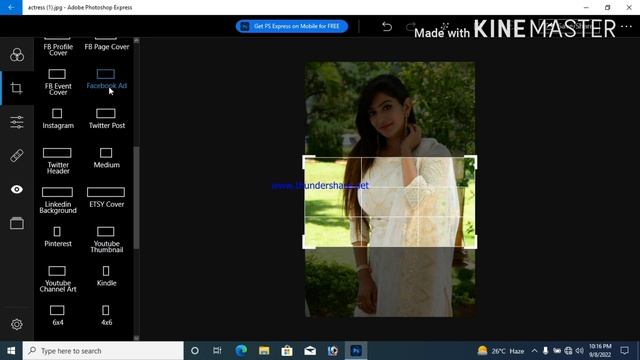
Task: Choose ETSY Cover crop preset
Action: pos(107,198)
